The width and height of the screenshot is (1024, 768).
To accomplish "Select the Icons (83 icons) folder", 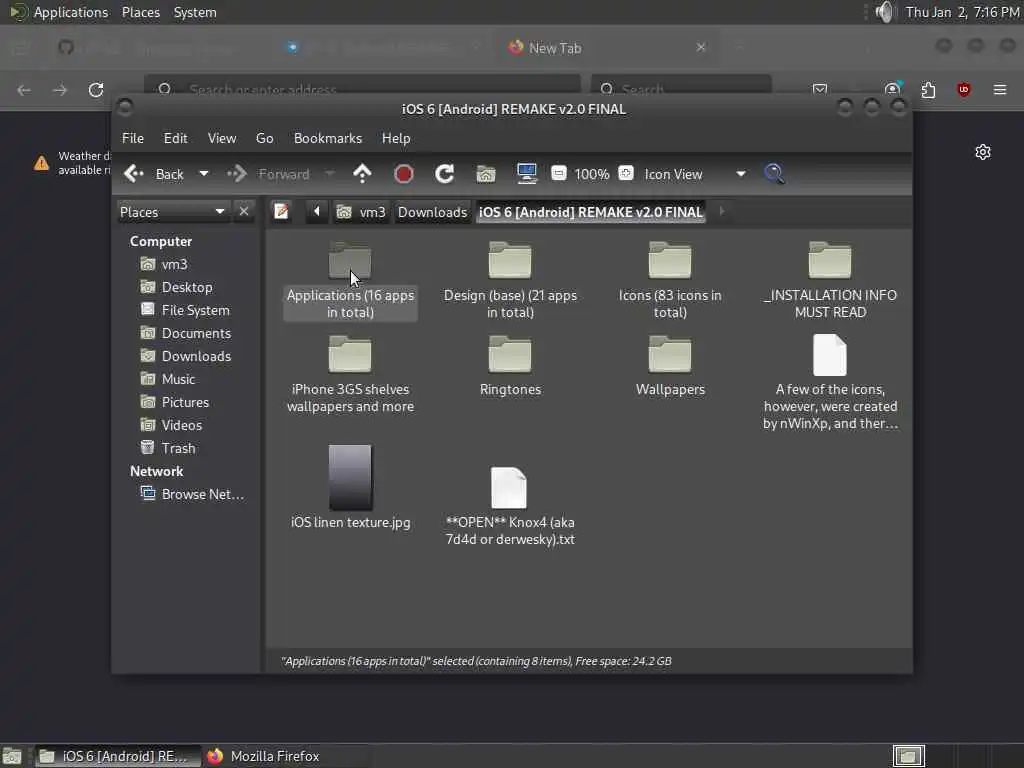I will tap(670, 281).
